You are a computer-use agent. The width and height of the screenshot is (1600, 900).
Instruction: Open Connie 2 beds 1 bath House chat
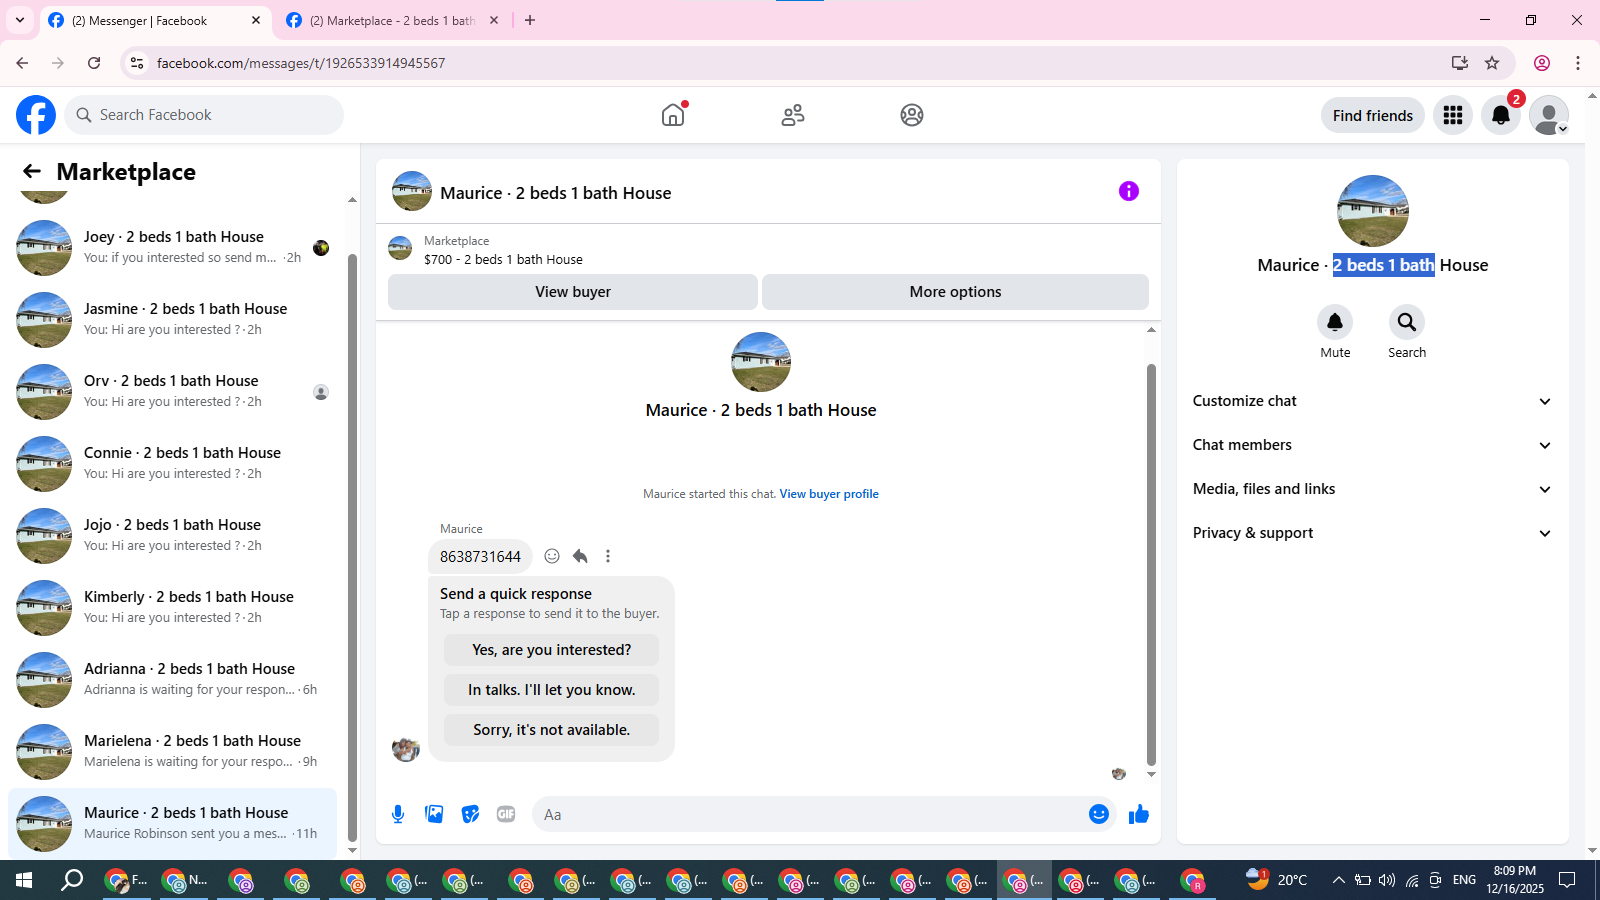[172, 463]
